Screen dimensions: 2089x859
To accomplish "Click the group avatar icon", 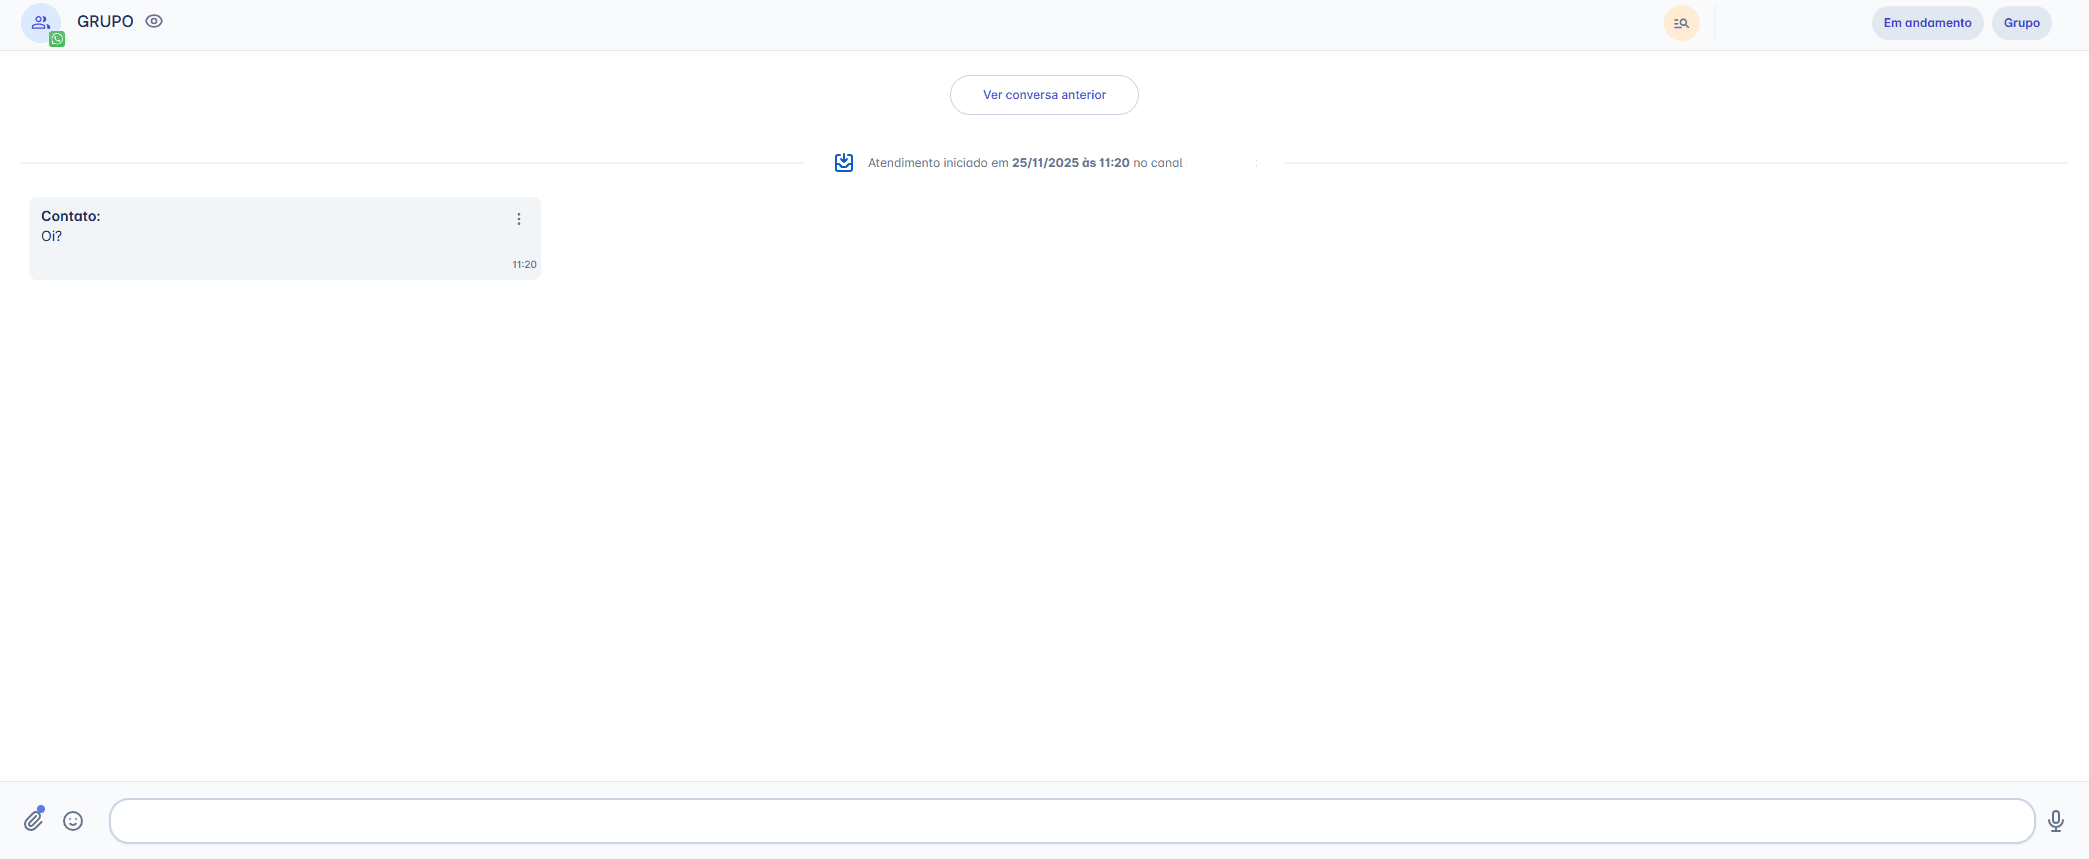I will pos(40,22).
